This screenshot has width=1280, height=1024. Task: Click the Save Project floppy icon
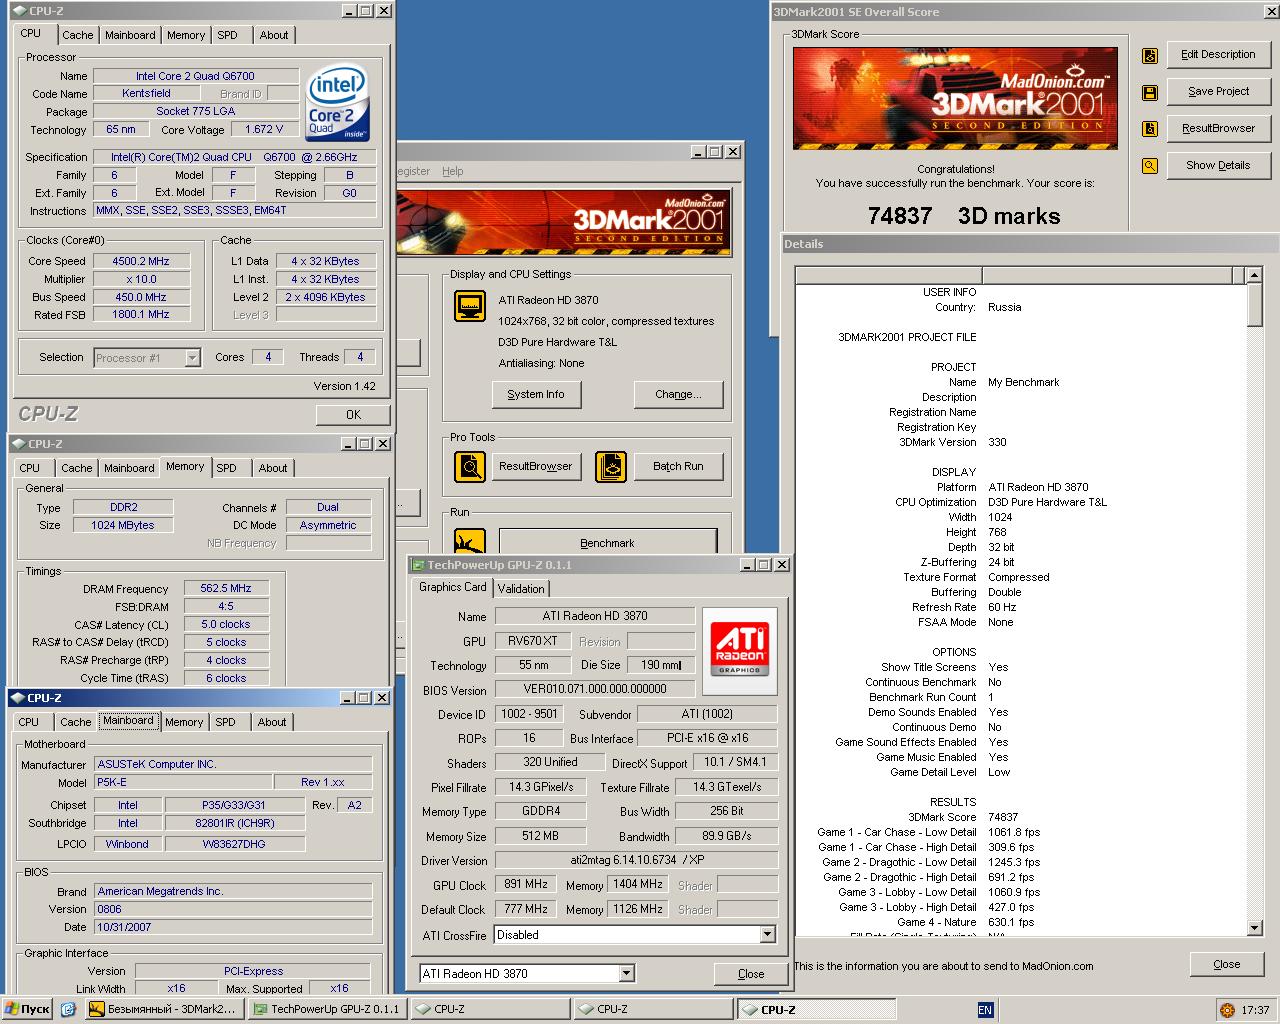(1150, 93)
